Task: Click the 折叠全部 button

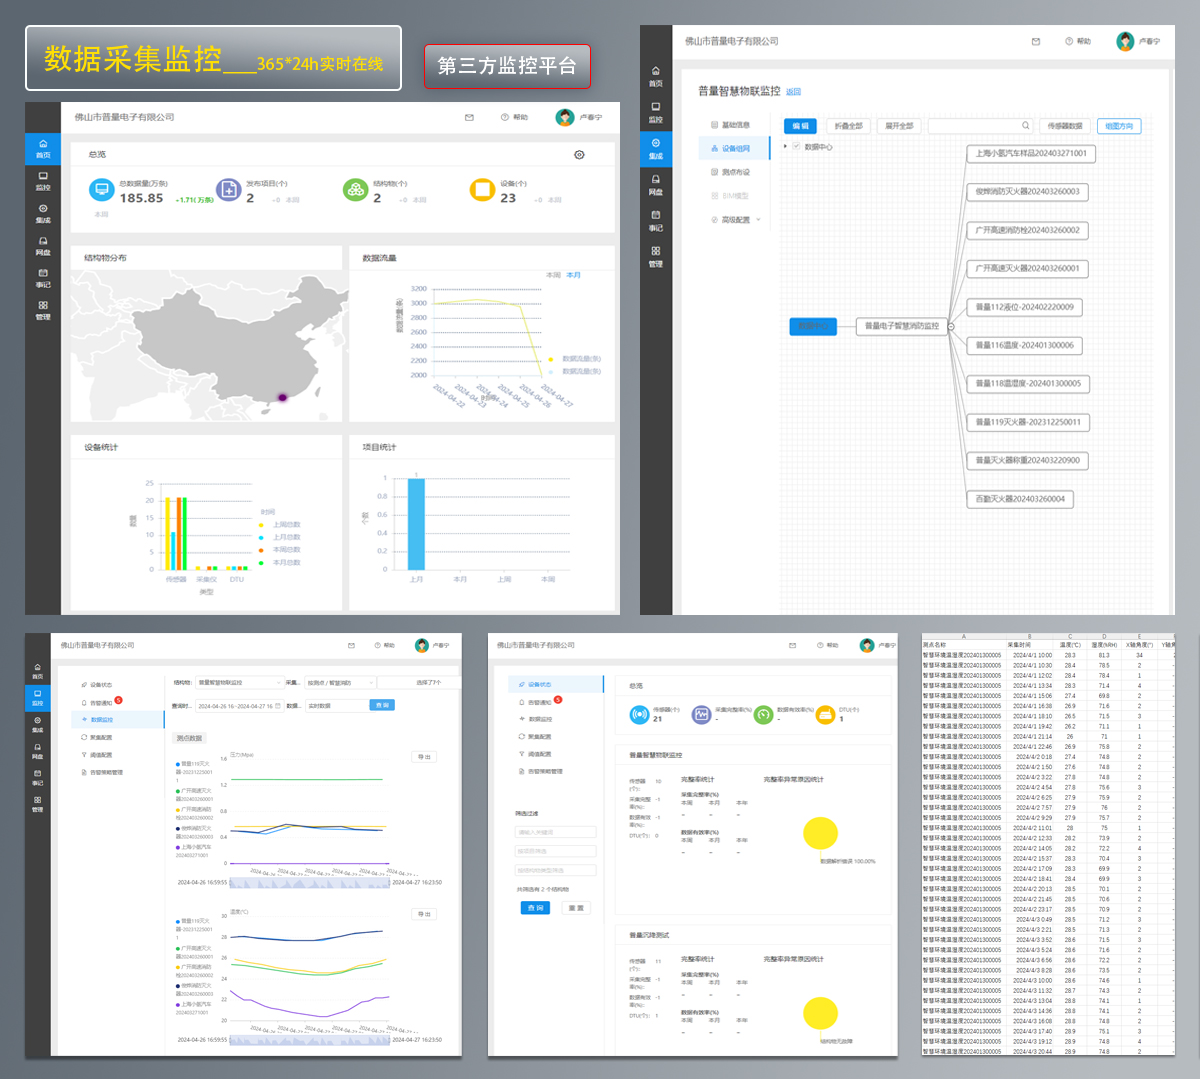Action: point(848,126)
